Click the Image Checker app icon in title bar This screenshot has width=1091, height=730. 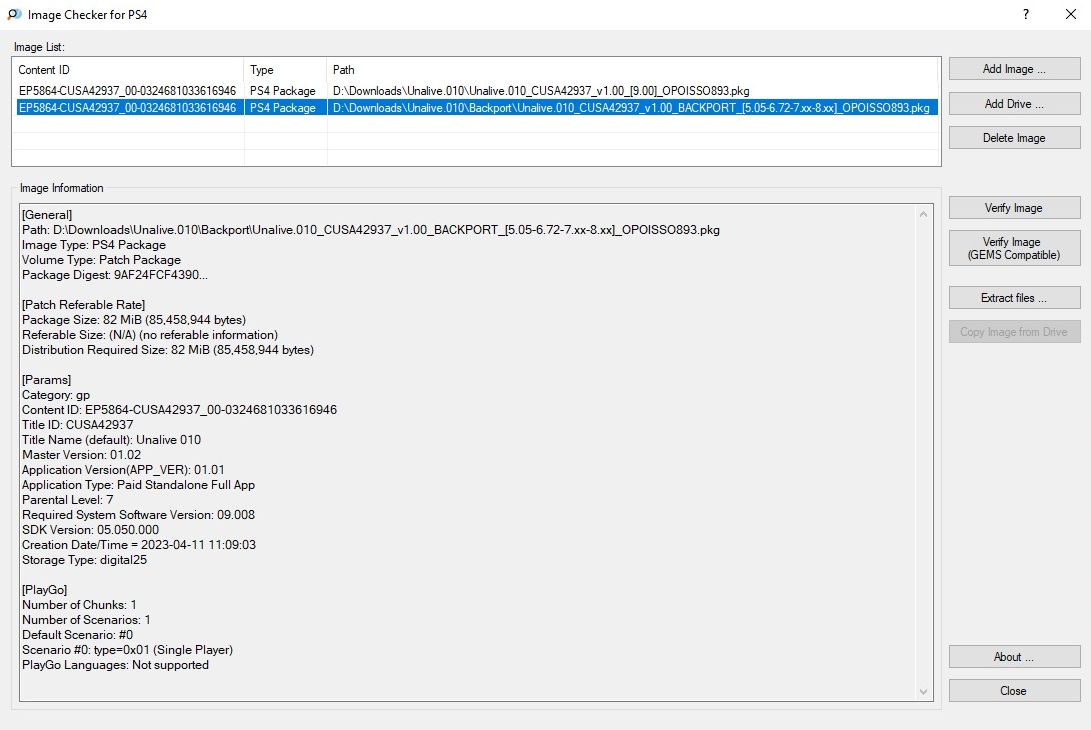point(14,15)
